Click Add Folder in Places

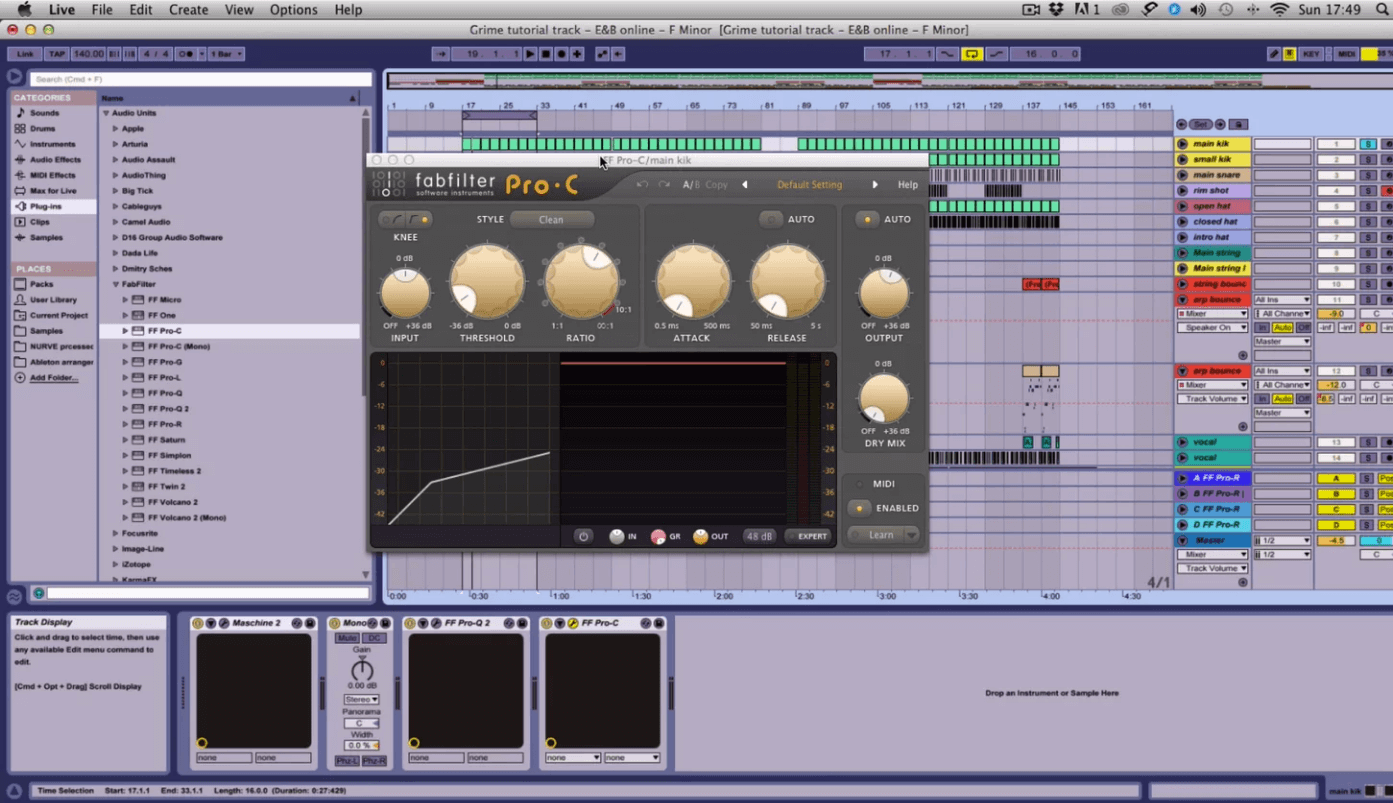53,378
